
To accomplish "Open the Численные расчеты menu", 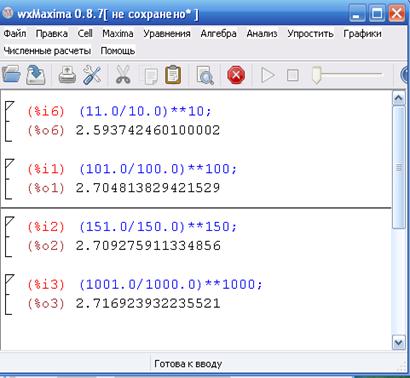I will point(47,51).
